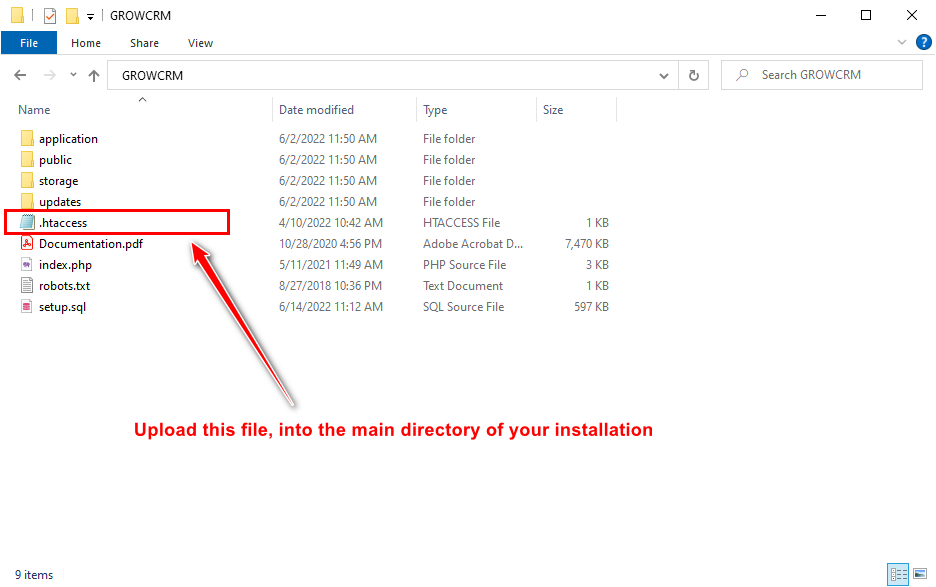Open the Recent locations dropdown arrow
Viewport: 936px width, 587px height.
[x=73, y=75]
